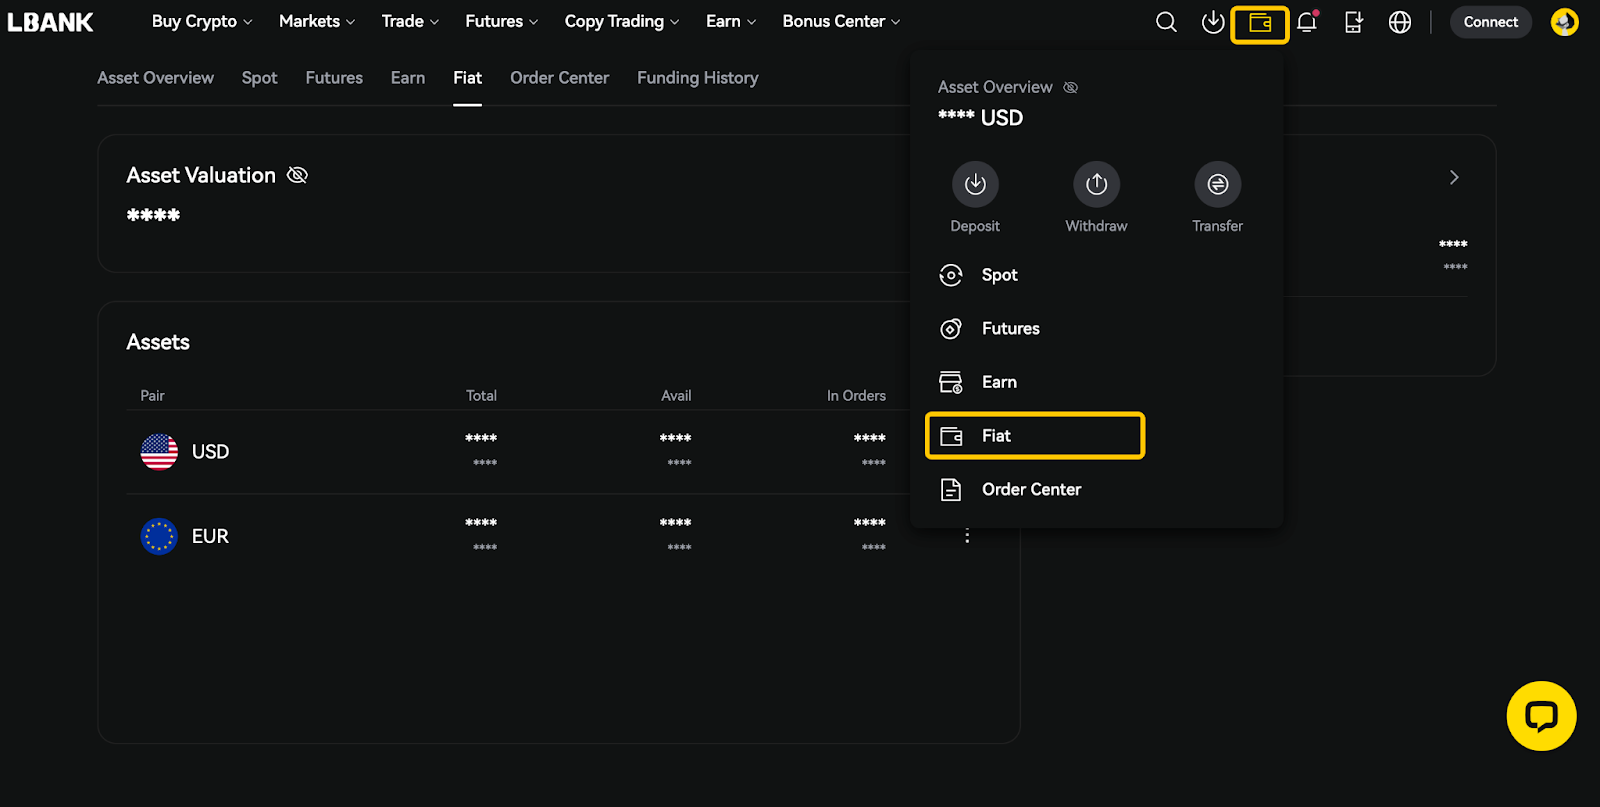Switch to the Spot tab
The width and height of the screenshot is (1600, 807).
[x=259, y=78]
